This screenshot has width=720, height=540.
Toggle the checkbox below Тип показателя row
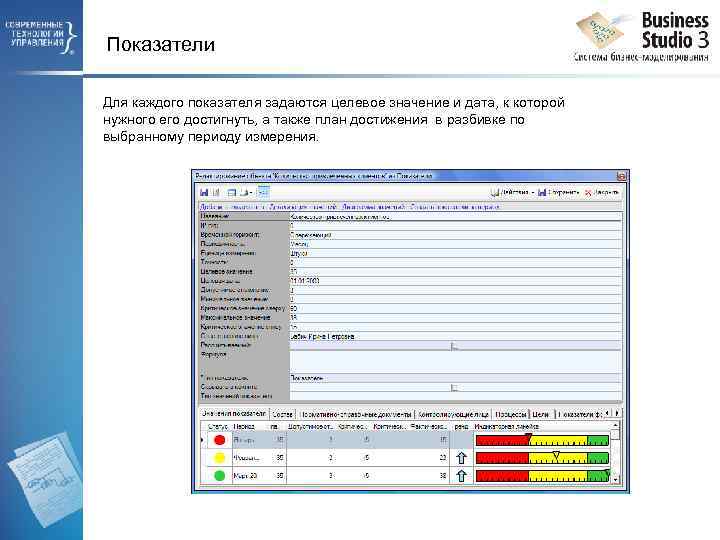454,388
